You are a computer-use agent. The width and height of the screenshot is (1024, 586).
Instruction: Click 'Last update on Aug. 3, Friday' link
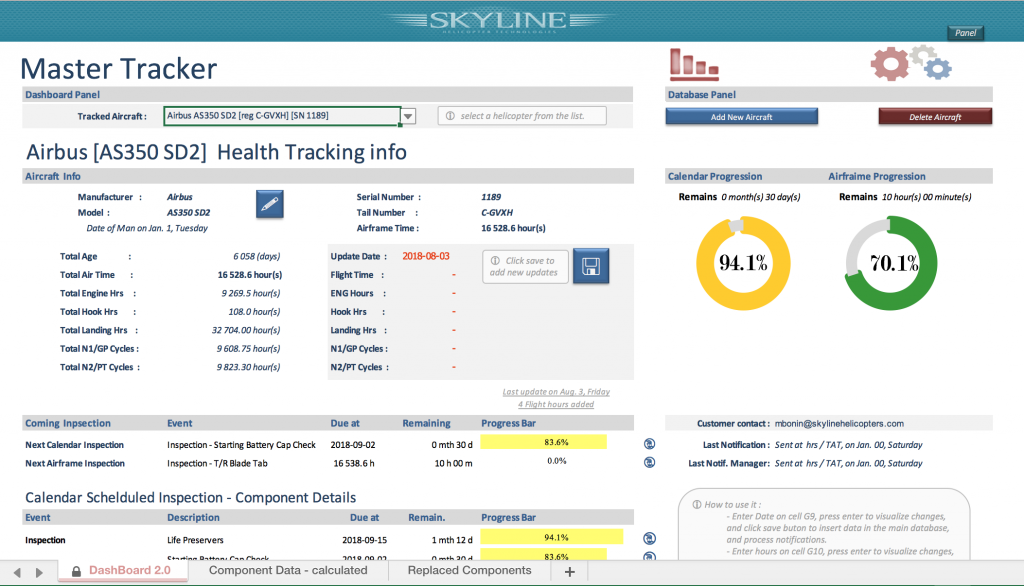click(x=556, y=392)
